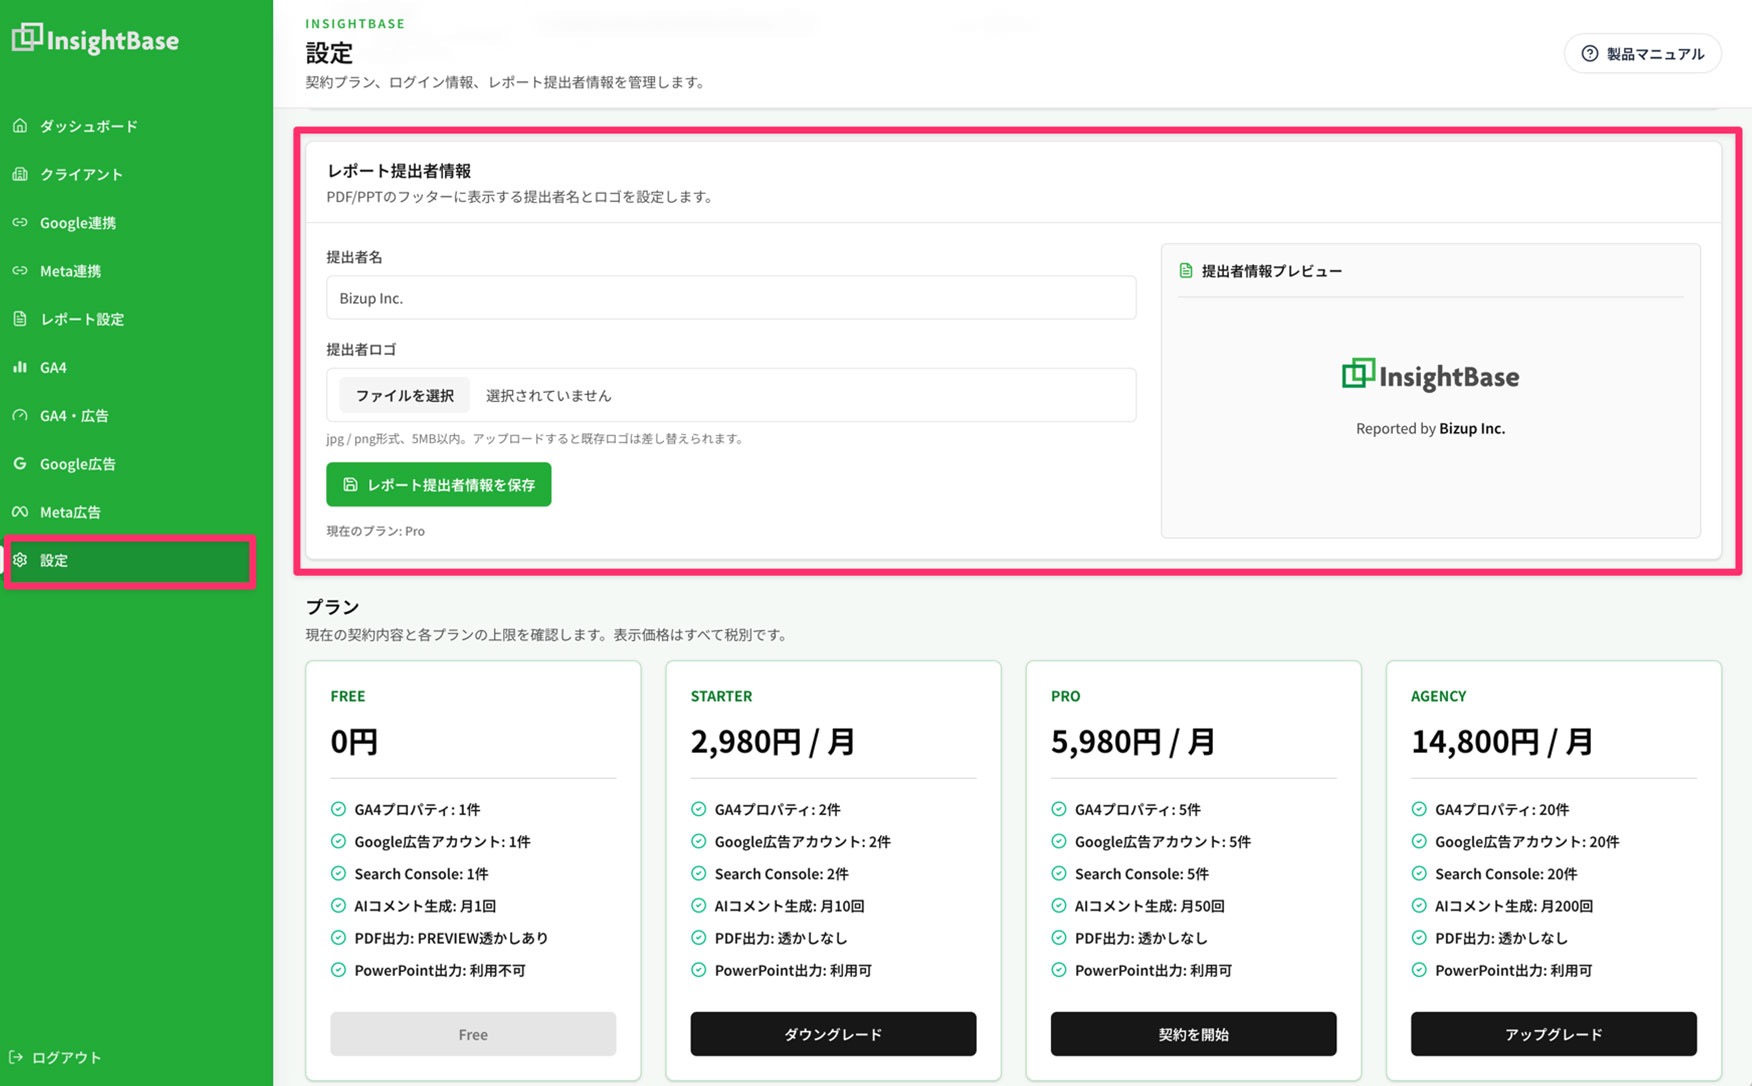Click the 提出者名 input field
The image size is (1752, 1086).
coord(731,298)
